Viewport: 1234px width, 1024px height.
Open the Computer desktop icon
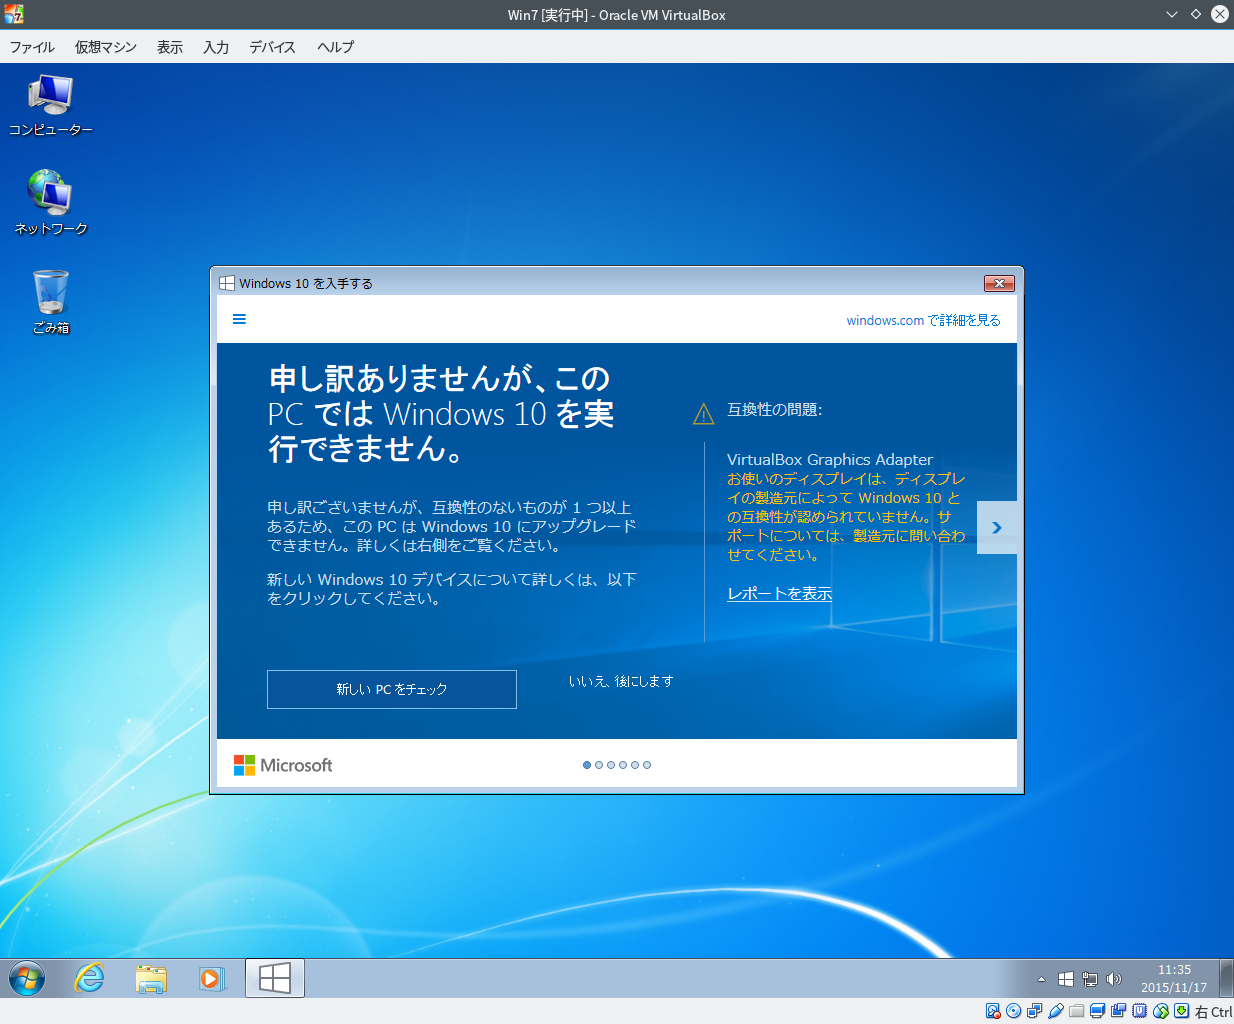50,106
